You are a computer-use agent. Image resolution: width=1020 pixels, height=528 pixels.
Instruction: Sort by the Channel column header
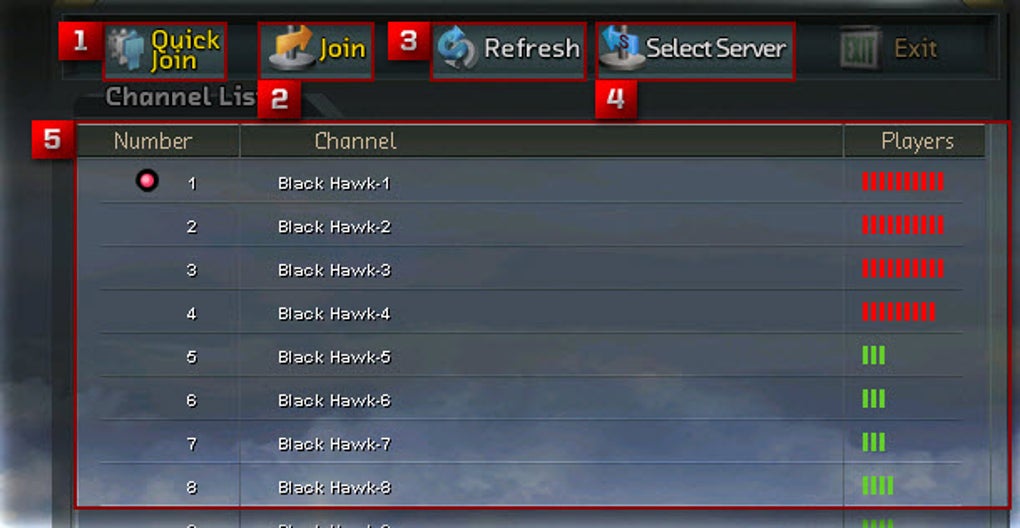[355, 141]
